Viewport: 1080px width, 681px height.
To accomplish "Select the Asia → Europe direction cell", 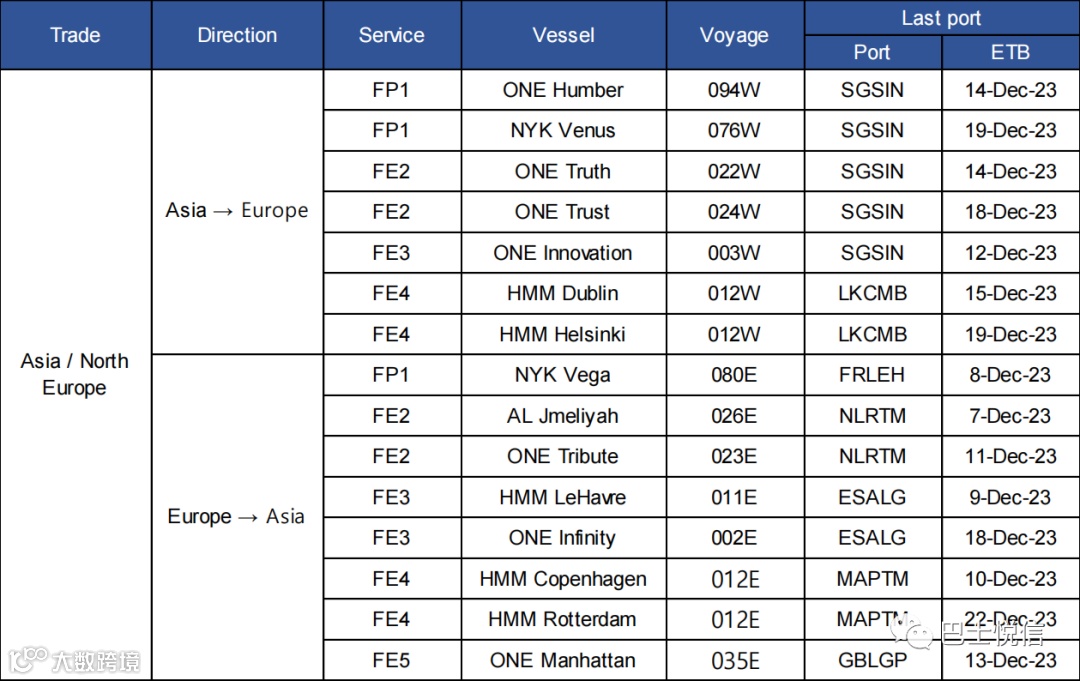I will point(238,211).
